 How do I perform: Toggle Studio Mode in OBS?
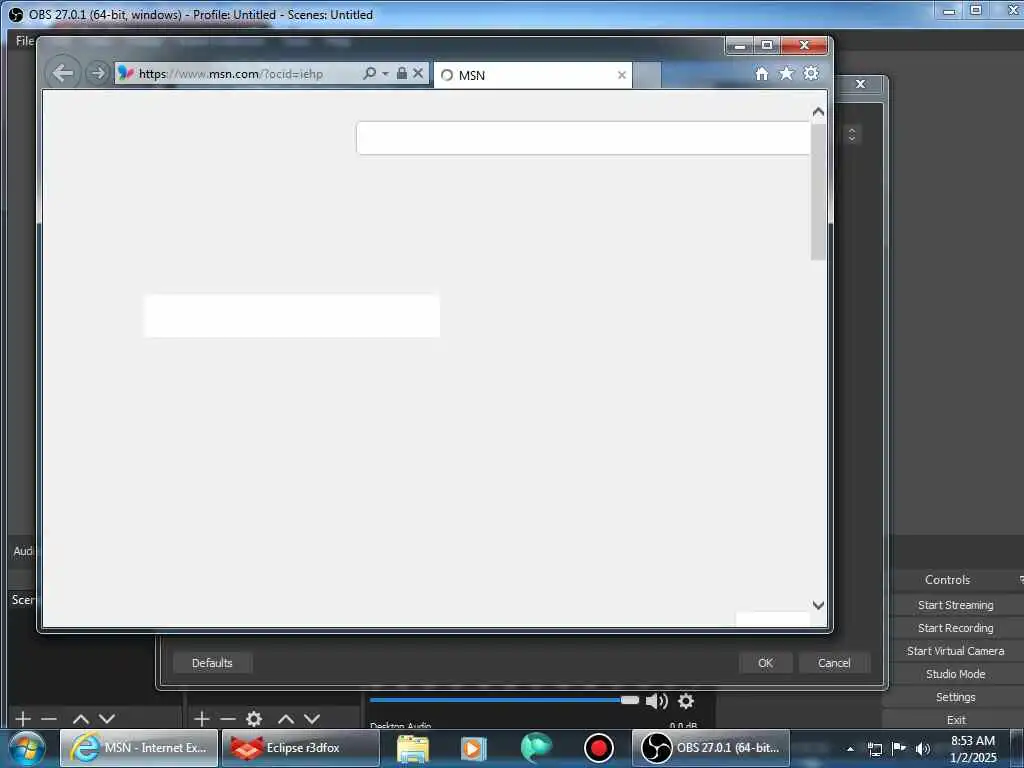coord(955,674)
